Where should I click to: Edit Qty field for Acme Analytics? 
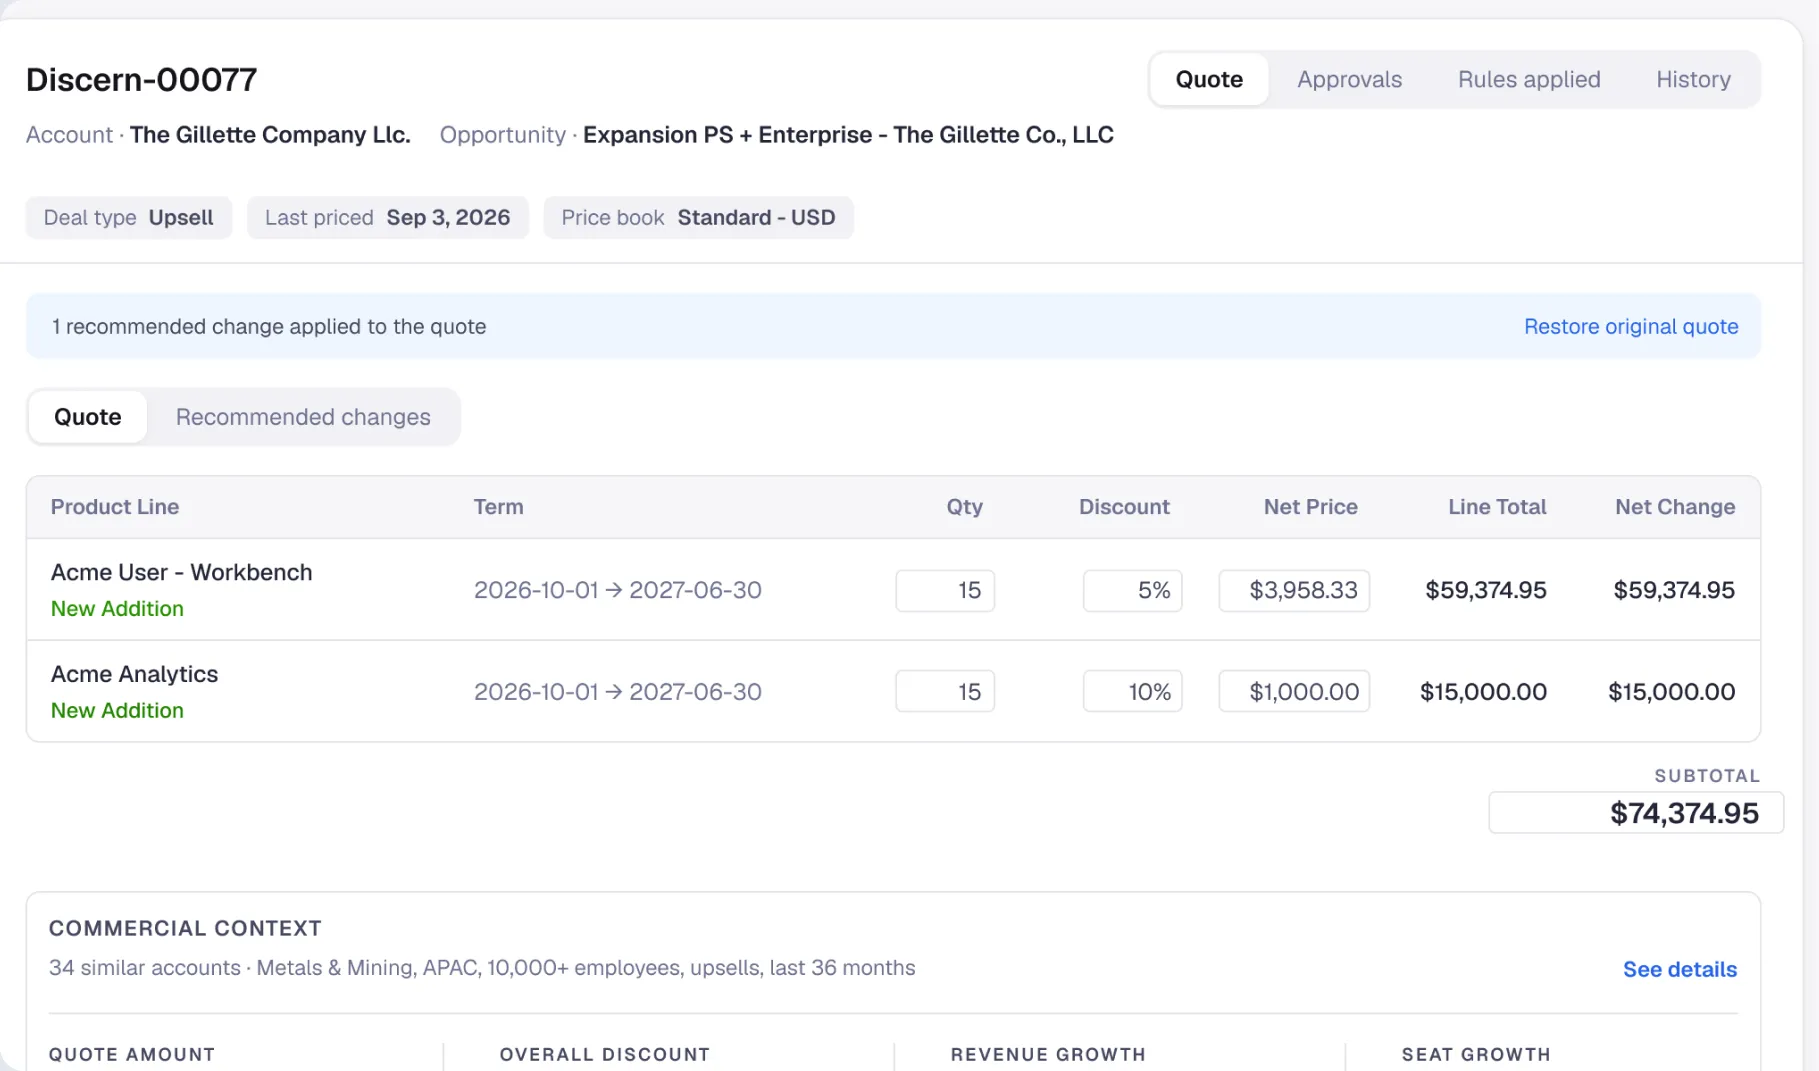pyautogui.click(x=945, y=691)
